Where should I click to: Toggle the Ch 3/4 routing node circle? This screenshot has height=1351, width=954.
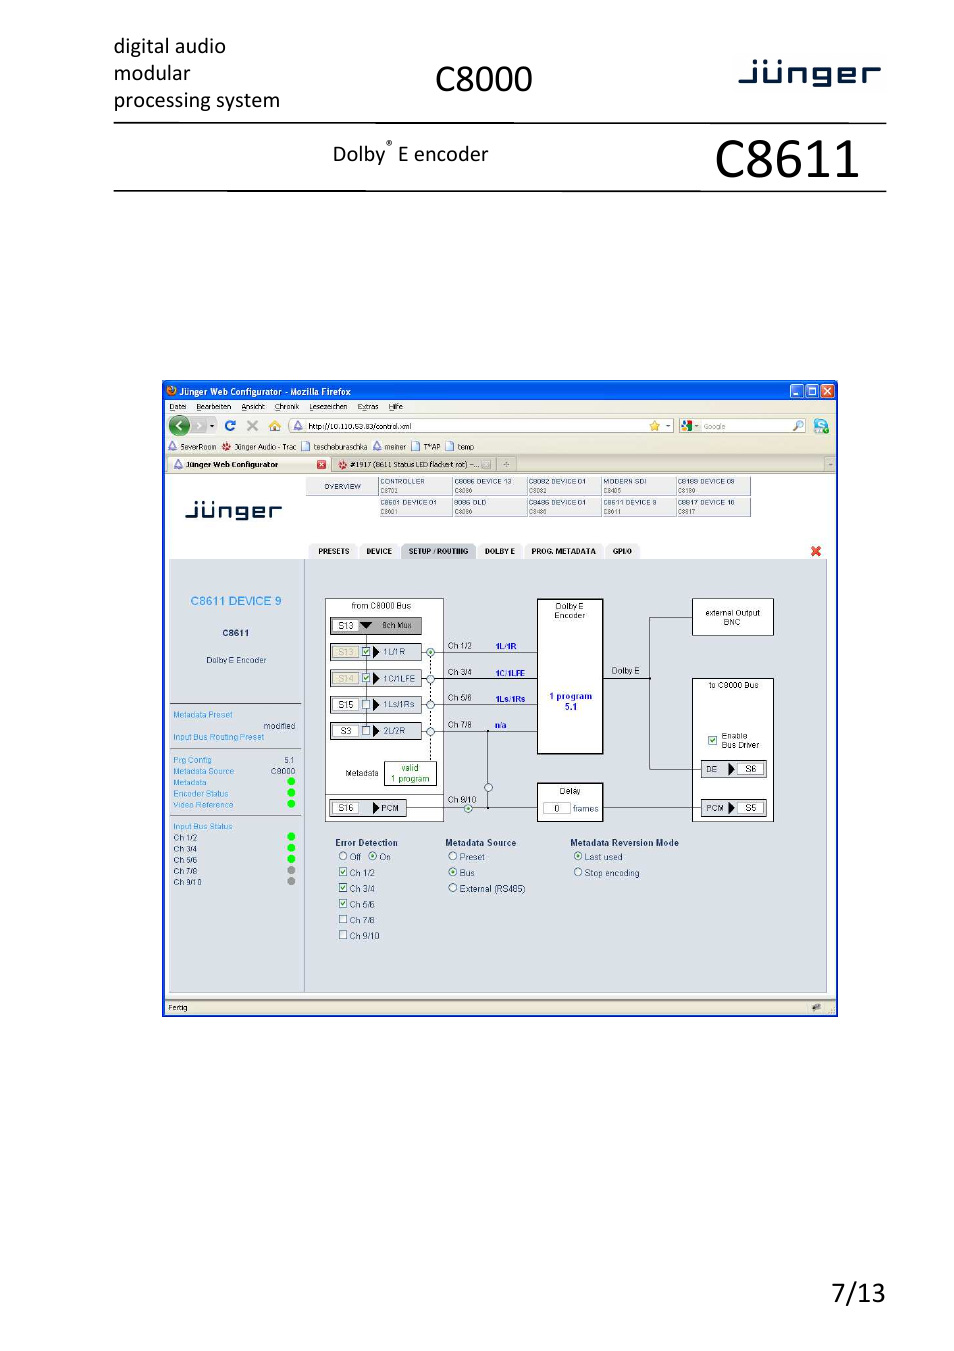coord(430,678)
